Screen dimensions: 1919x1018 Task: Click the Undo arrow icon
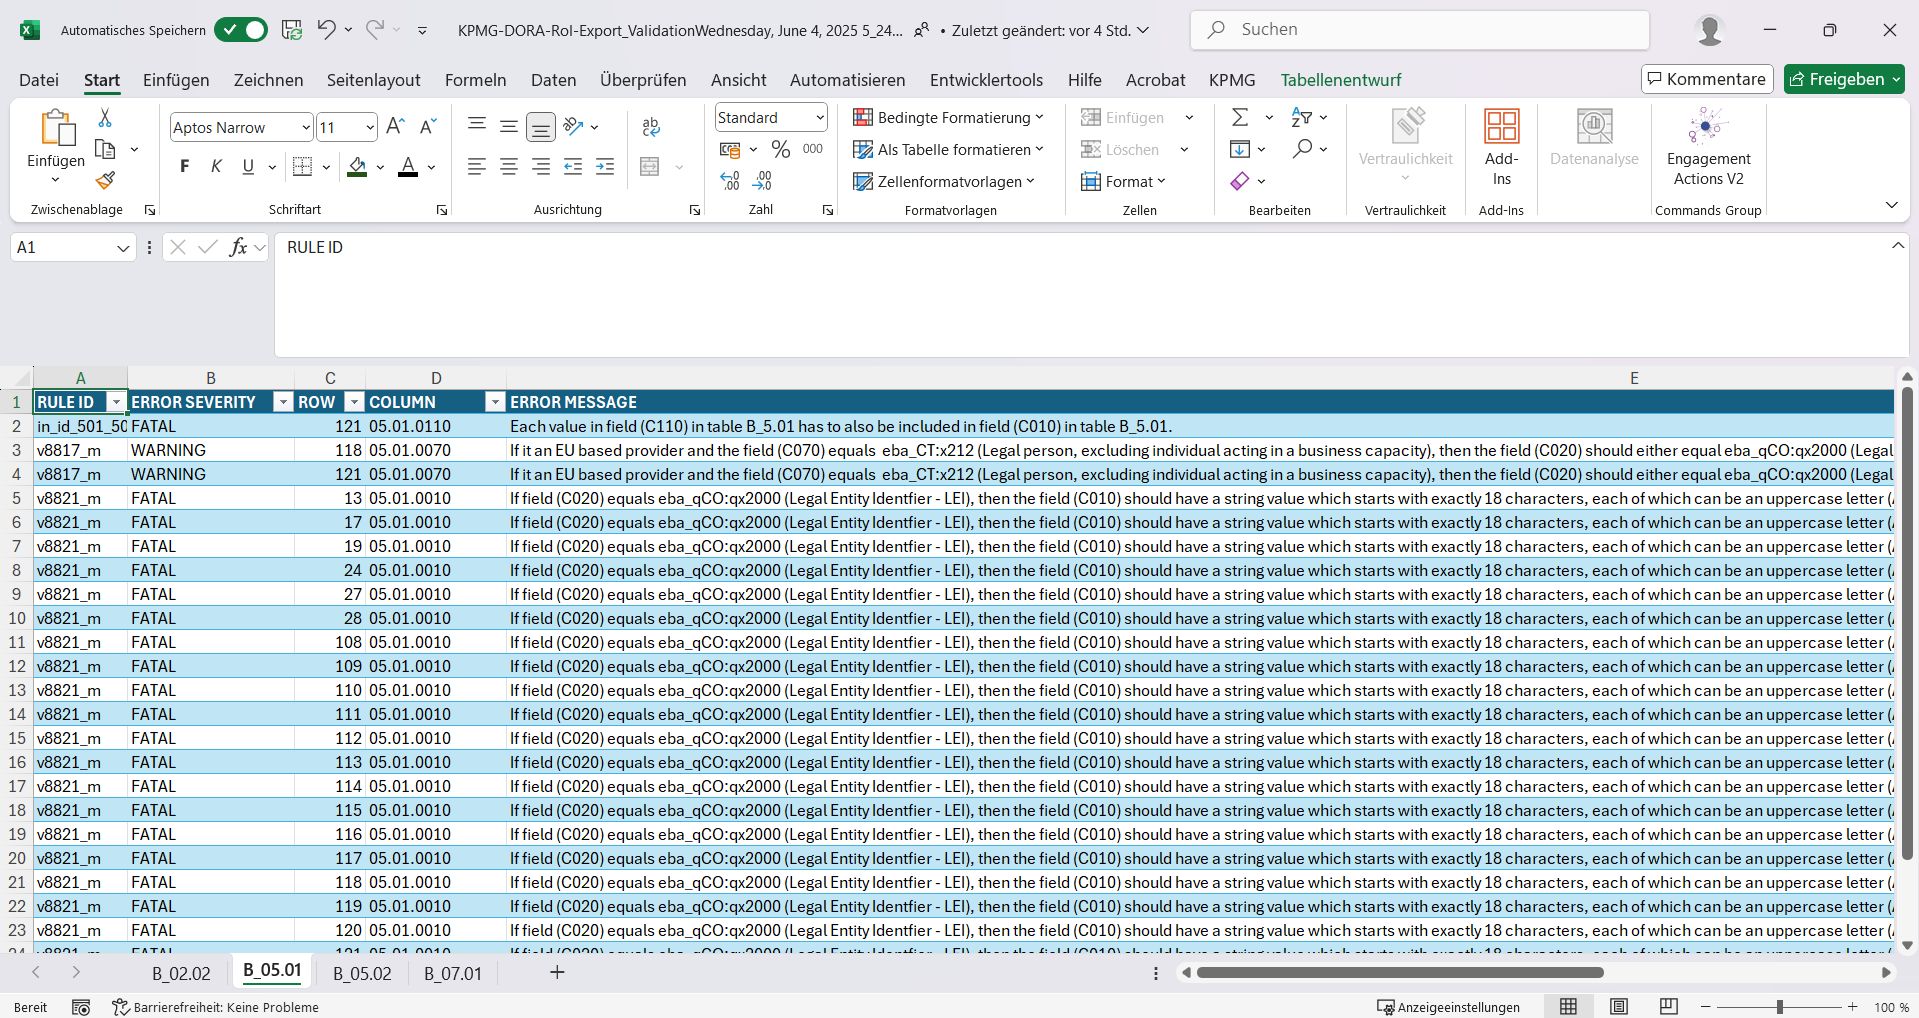[326, 30]
